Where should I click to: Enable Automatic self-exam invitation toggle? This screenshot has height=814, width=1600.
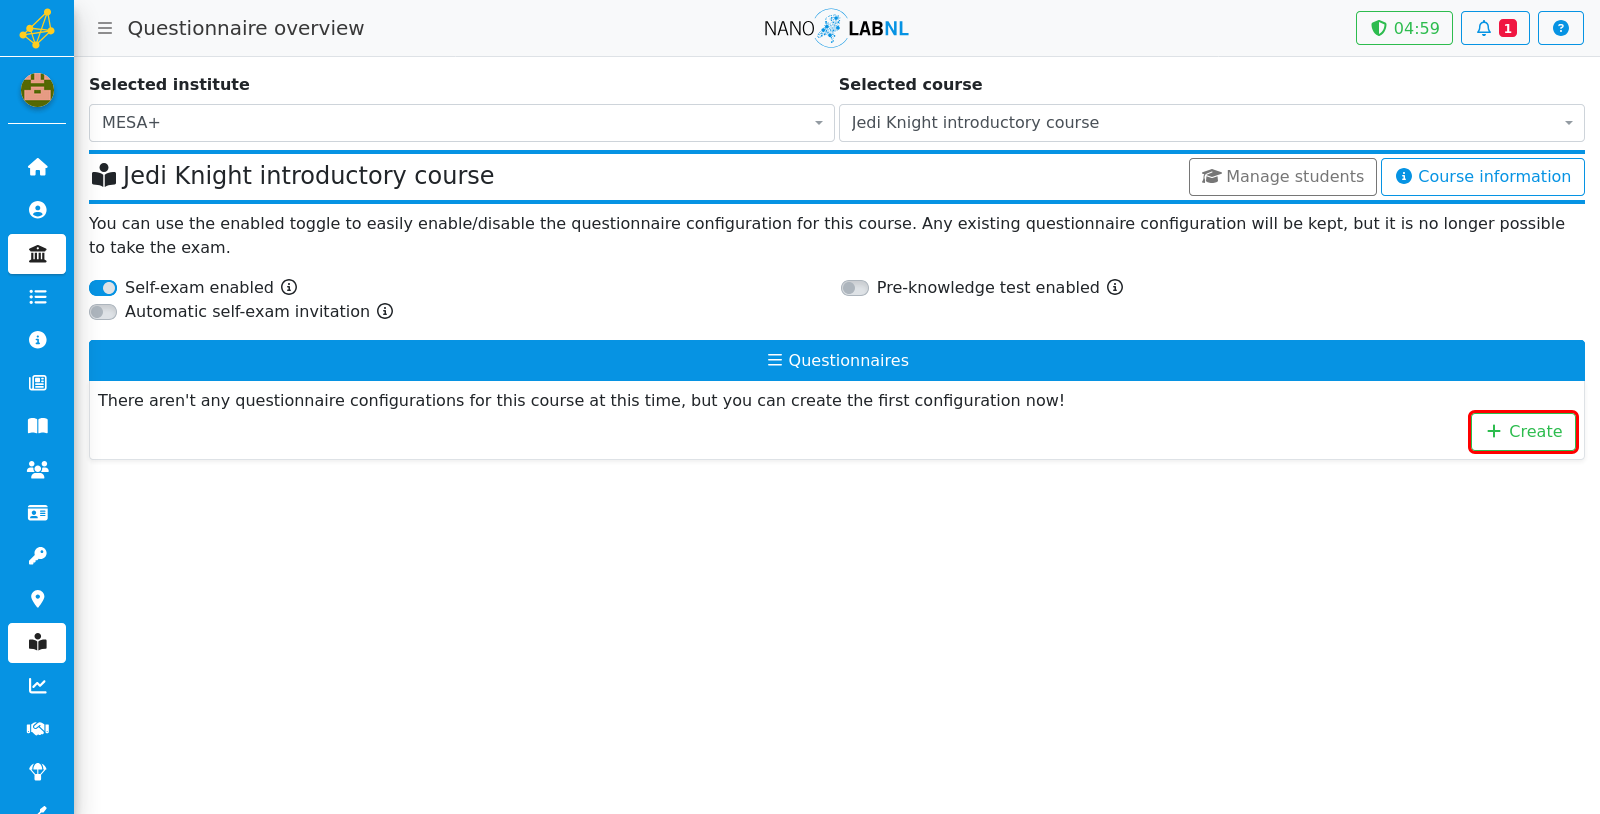(x=103, y=312)
